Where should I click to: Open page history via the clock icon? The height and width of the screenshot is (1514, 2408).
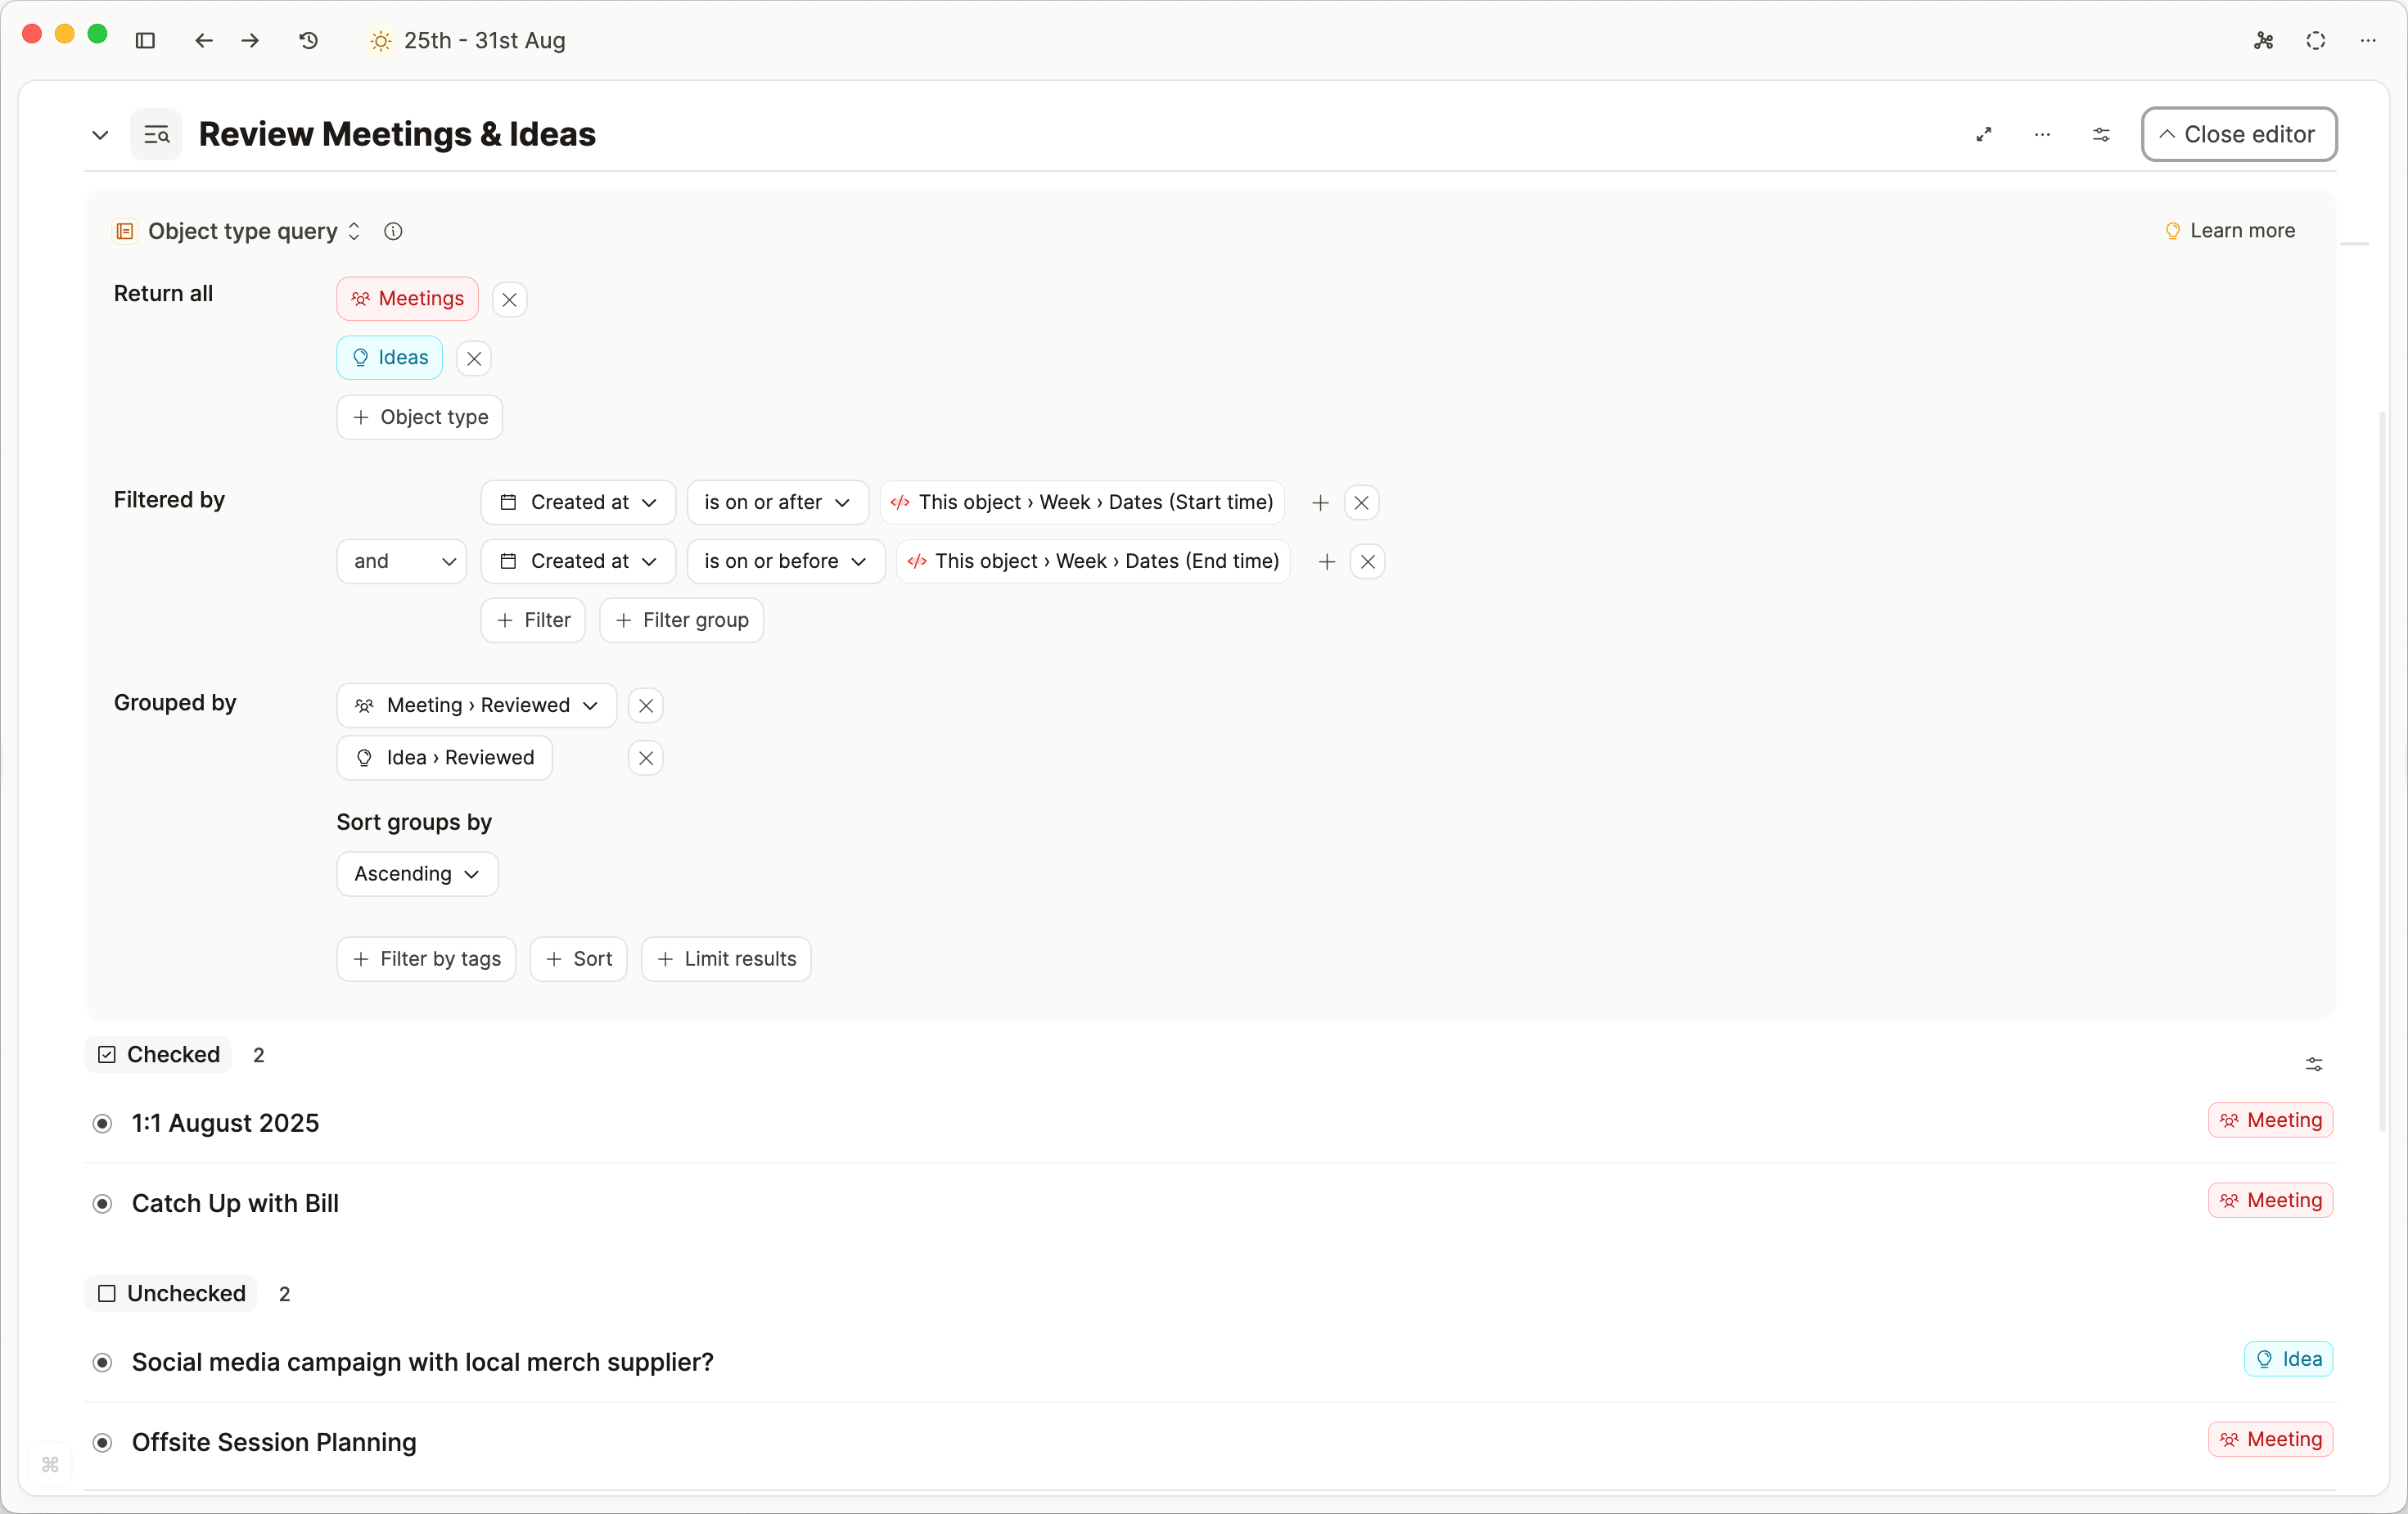(x=308, y=41)
